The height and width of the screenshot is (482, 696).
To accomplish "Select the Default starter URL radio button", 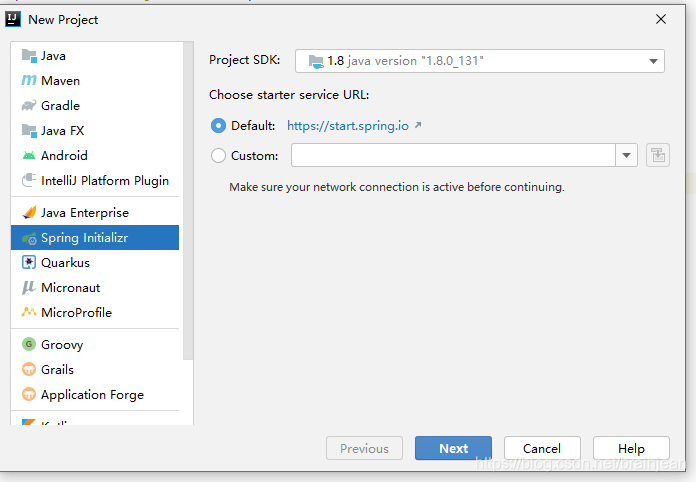I will 218,126.
